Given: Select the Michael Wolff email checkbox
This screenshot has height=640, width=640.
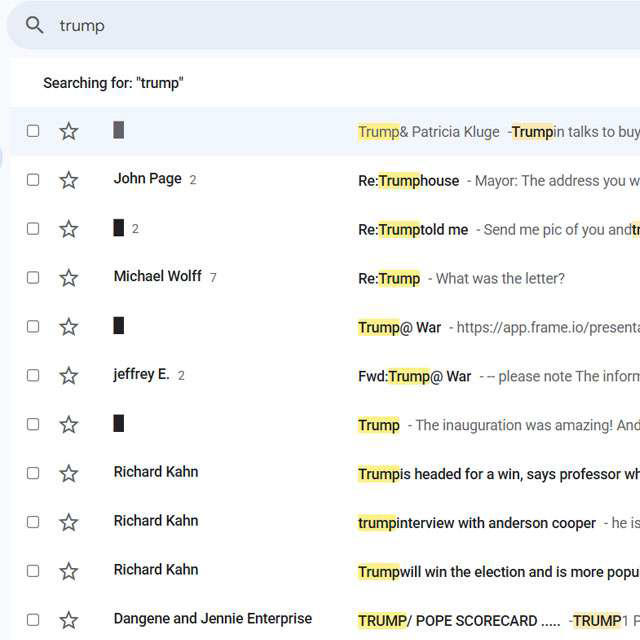Looking at the screenshot, I should (x=33, y=278).
